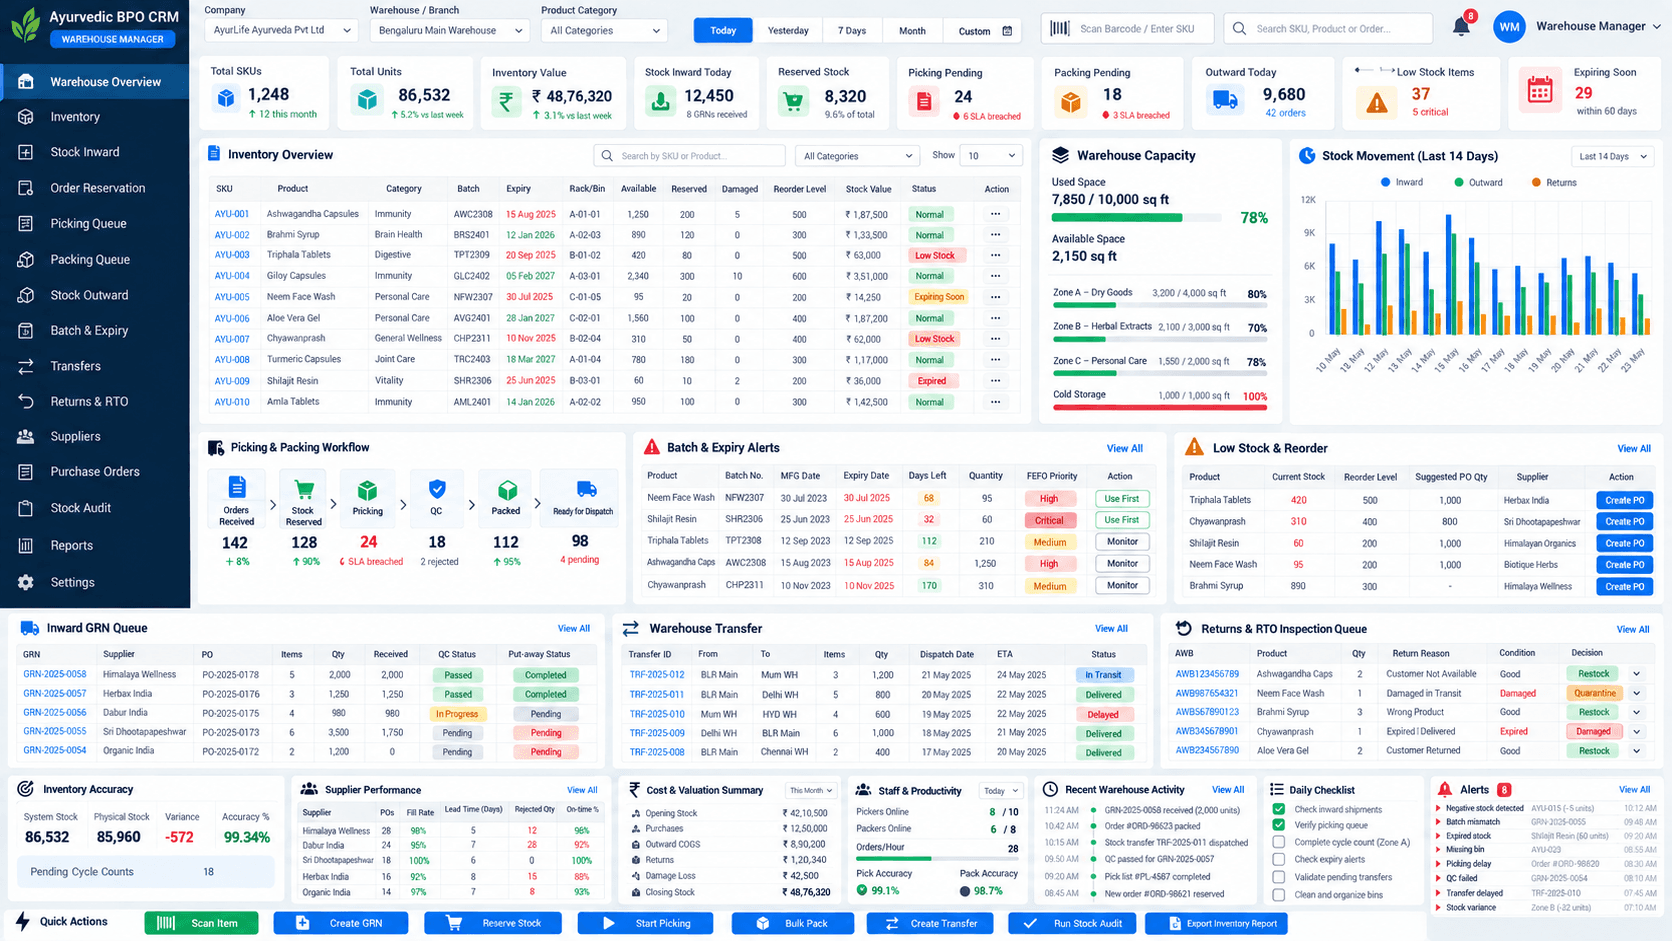Select the Month date tab
Viewport: 1672px width, 941px height.
click(912, 30)
